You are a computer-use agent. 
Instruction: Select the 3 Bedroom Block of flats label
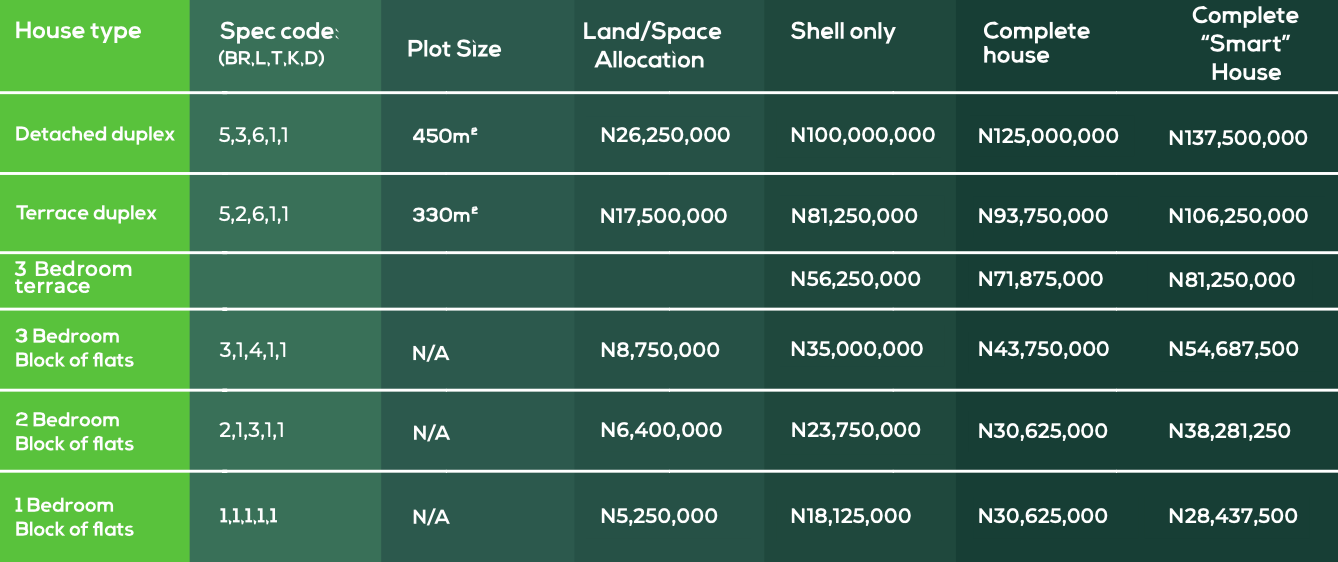(x=74, y=348)
